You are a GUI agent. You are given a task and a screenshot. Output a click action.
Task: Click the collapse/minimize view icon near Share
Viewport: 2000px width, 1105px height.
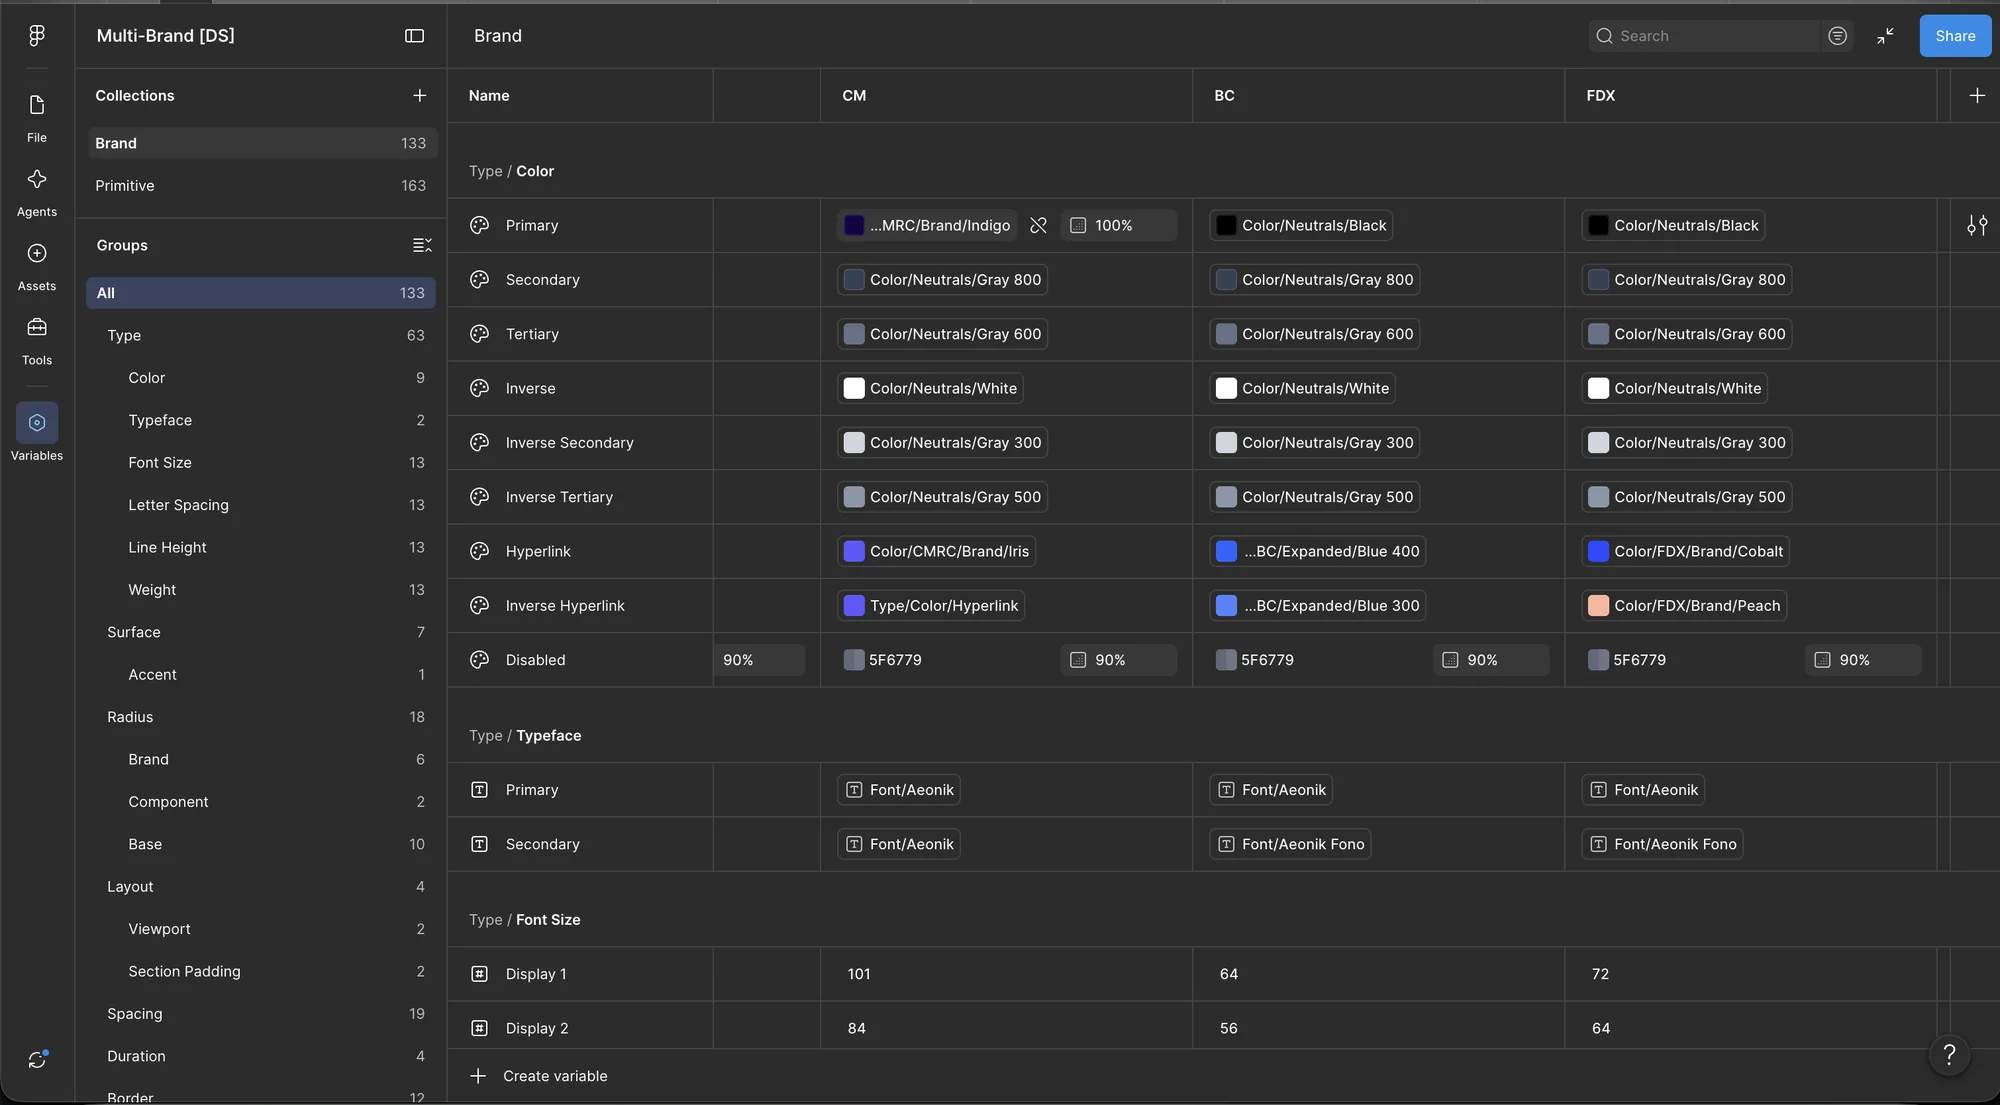click(x=1885, y=36)
